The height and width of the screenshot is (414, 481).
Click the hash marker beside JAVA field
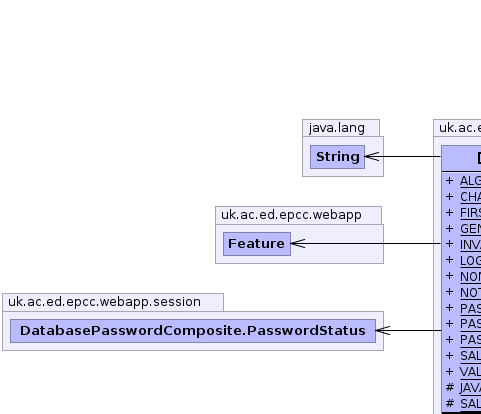pos(450,387)
